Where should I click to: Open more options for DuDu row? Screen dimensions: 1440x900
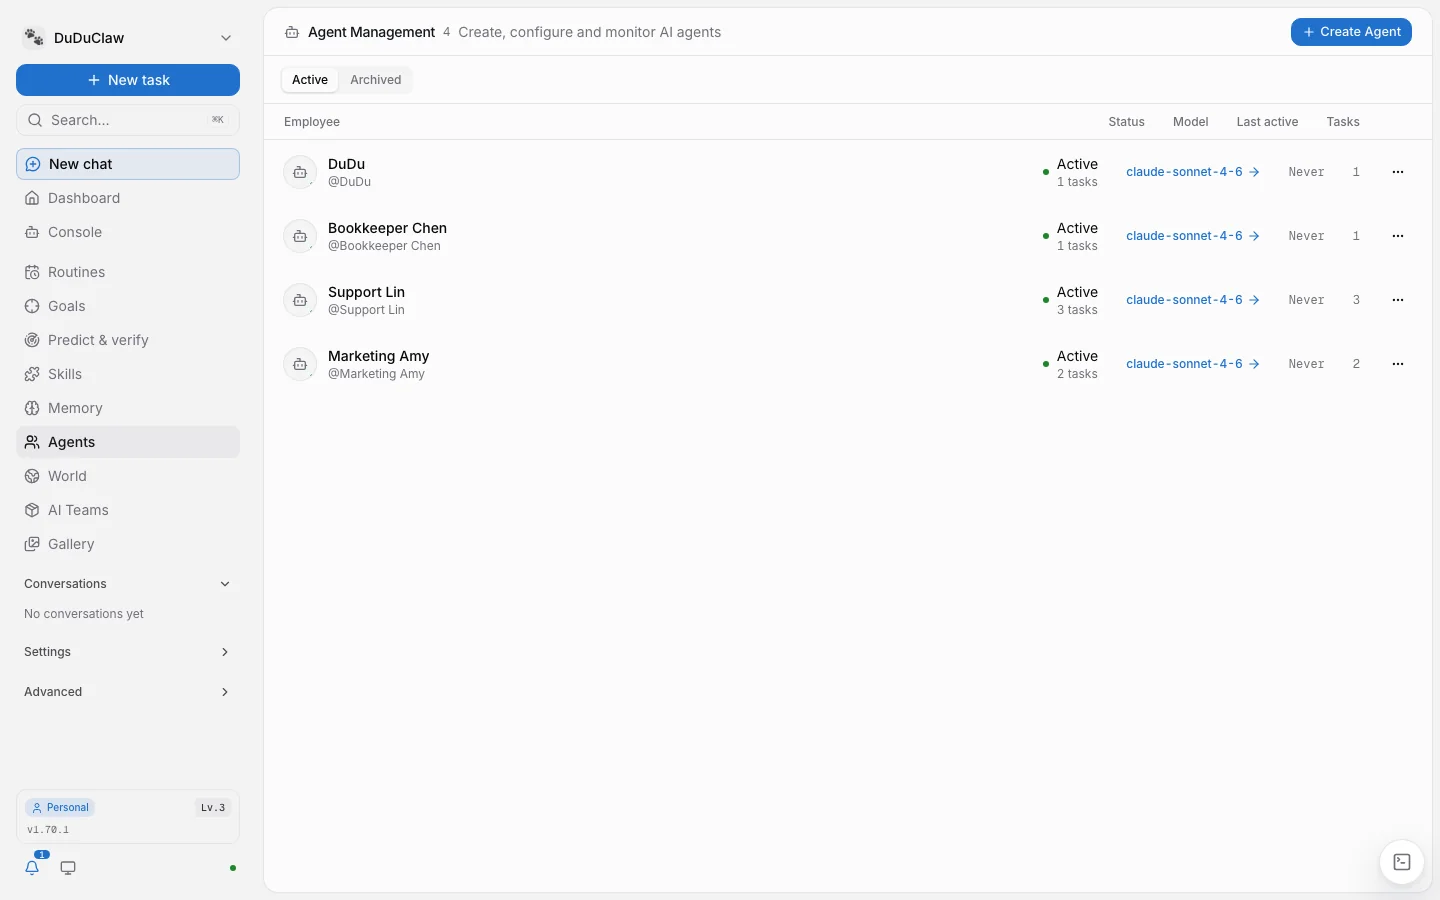(1398, 172)
